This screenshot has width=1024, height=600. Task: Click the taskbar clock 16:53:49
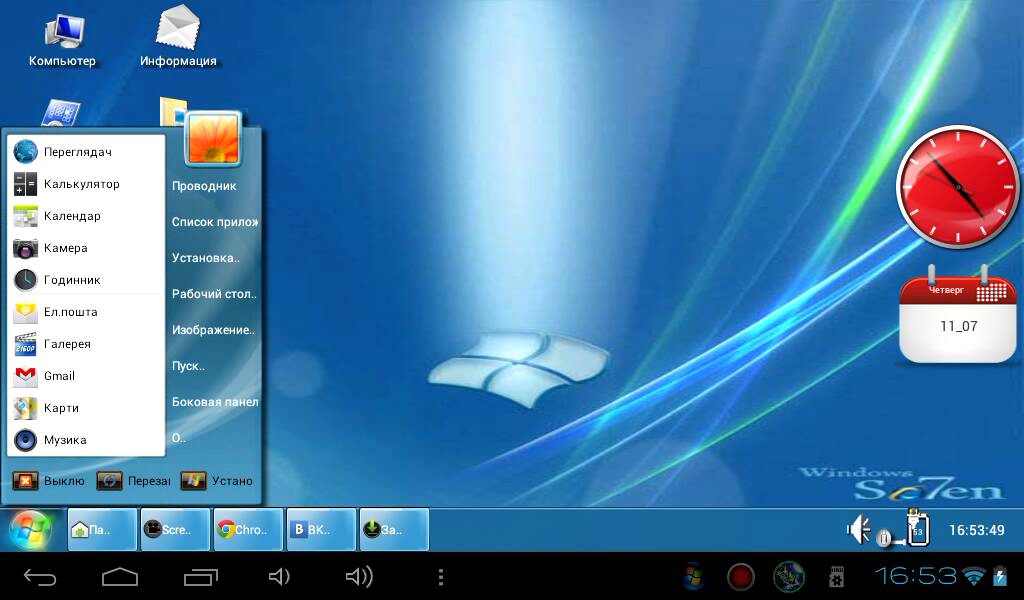click(x=976, y=530)
